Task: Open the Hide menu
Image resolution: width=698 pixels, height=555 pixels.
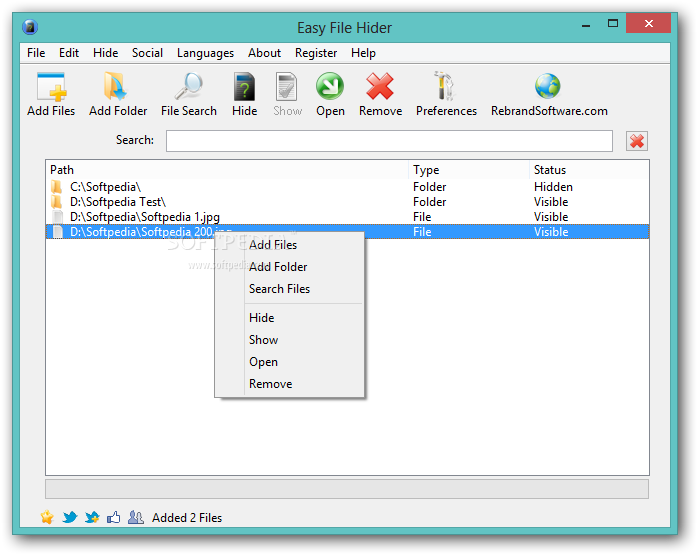Action: pyautogui.click(x=106, y=53)
